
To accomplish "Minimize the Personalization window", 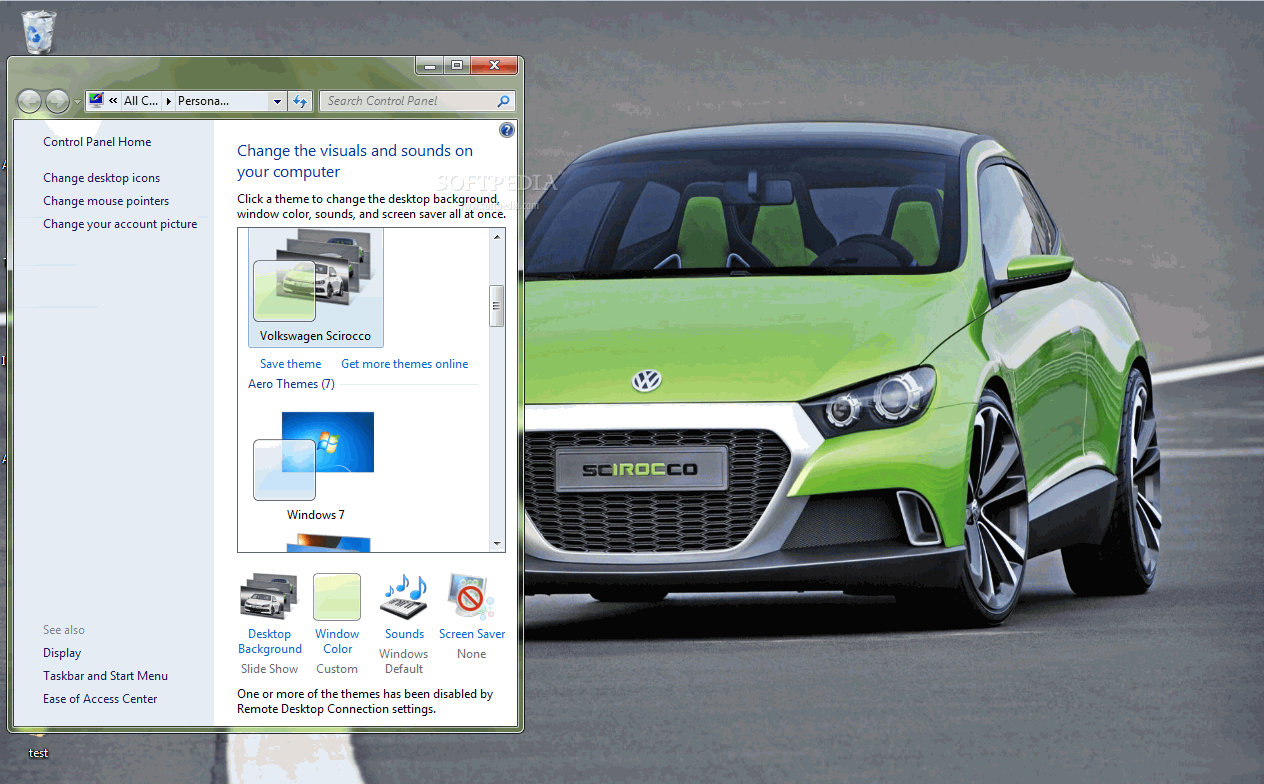I will coord(430,66).
